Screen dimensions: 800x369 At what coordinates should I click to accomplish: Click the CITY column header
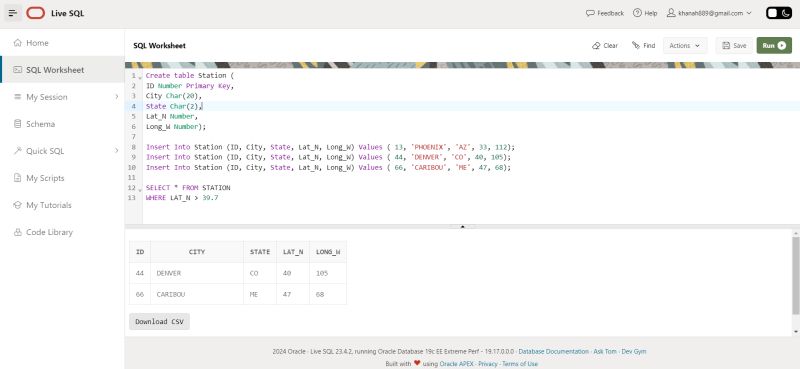click(x=197, y=252)
